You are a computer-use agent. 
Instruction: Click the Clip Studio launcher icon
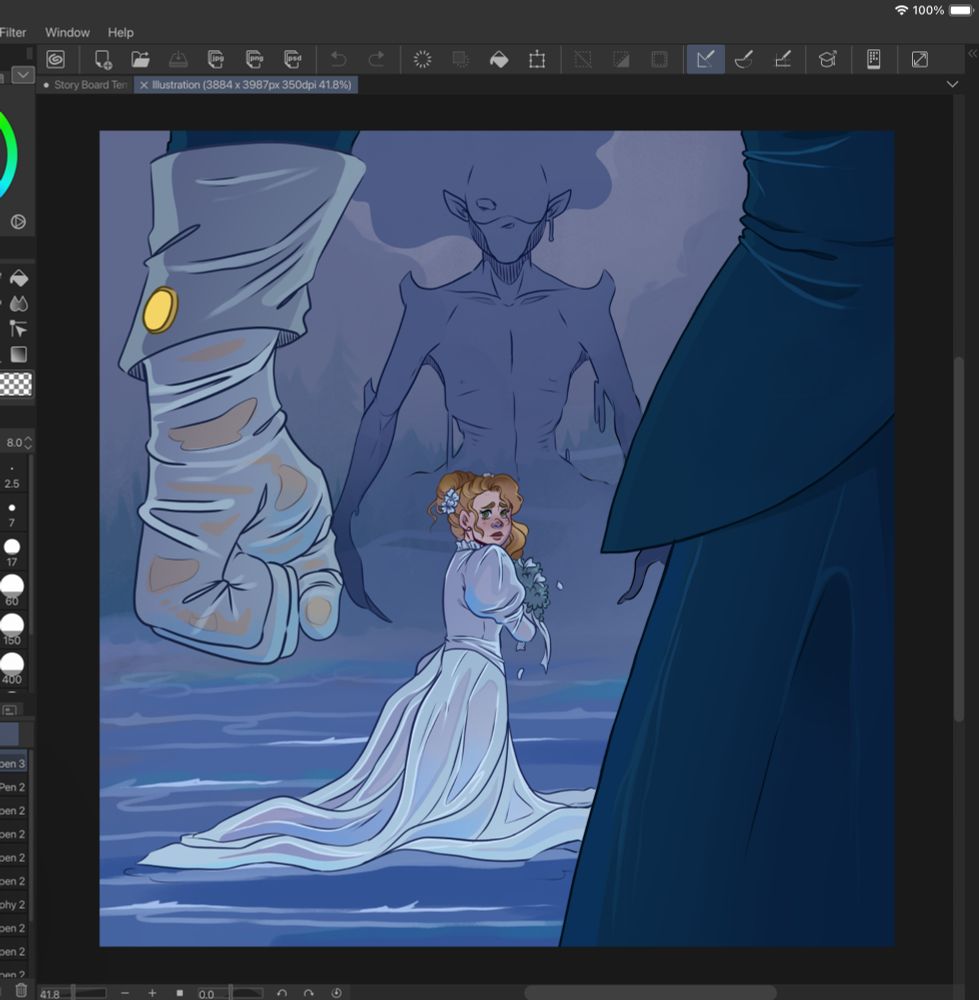pyautogui.click(x=55, y=60)
